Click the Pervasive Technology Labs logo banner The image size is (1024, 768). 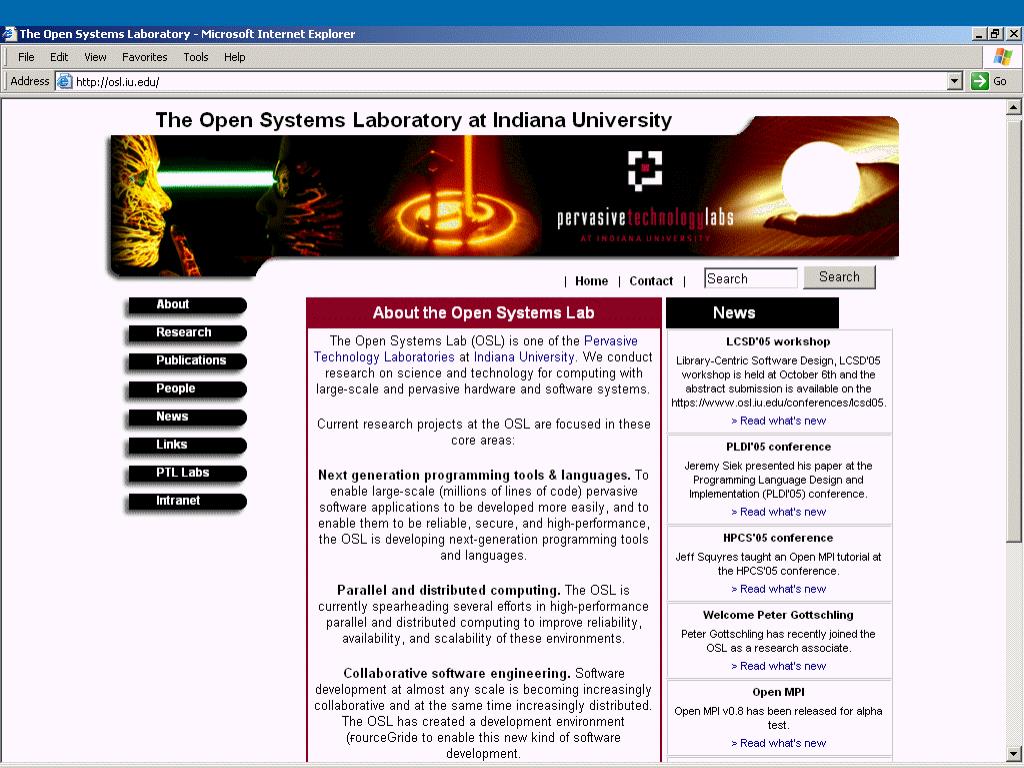click(x=645, y=196)
